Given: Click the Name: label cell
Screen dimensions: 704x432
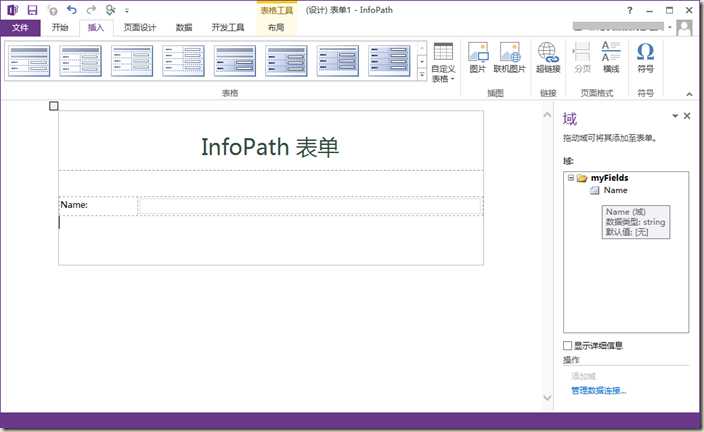Looking at the screenshot, I should 98,205.
